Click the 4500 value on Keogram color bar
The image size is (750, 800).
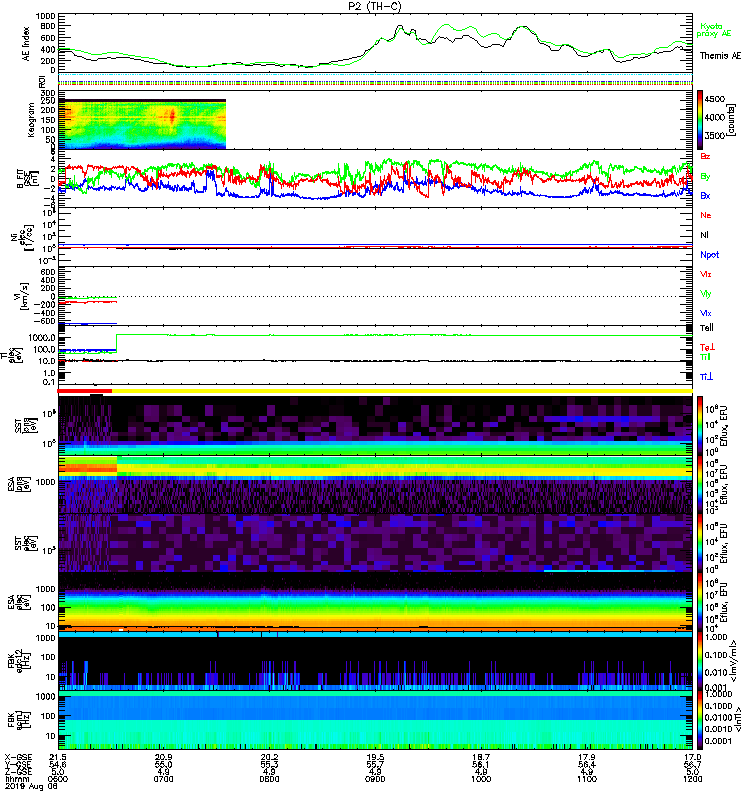pos(715,99)
